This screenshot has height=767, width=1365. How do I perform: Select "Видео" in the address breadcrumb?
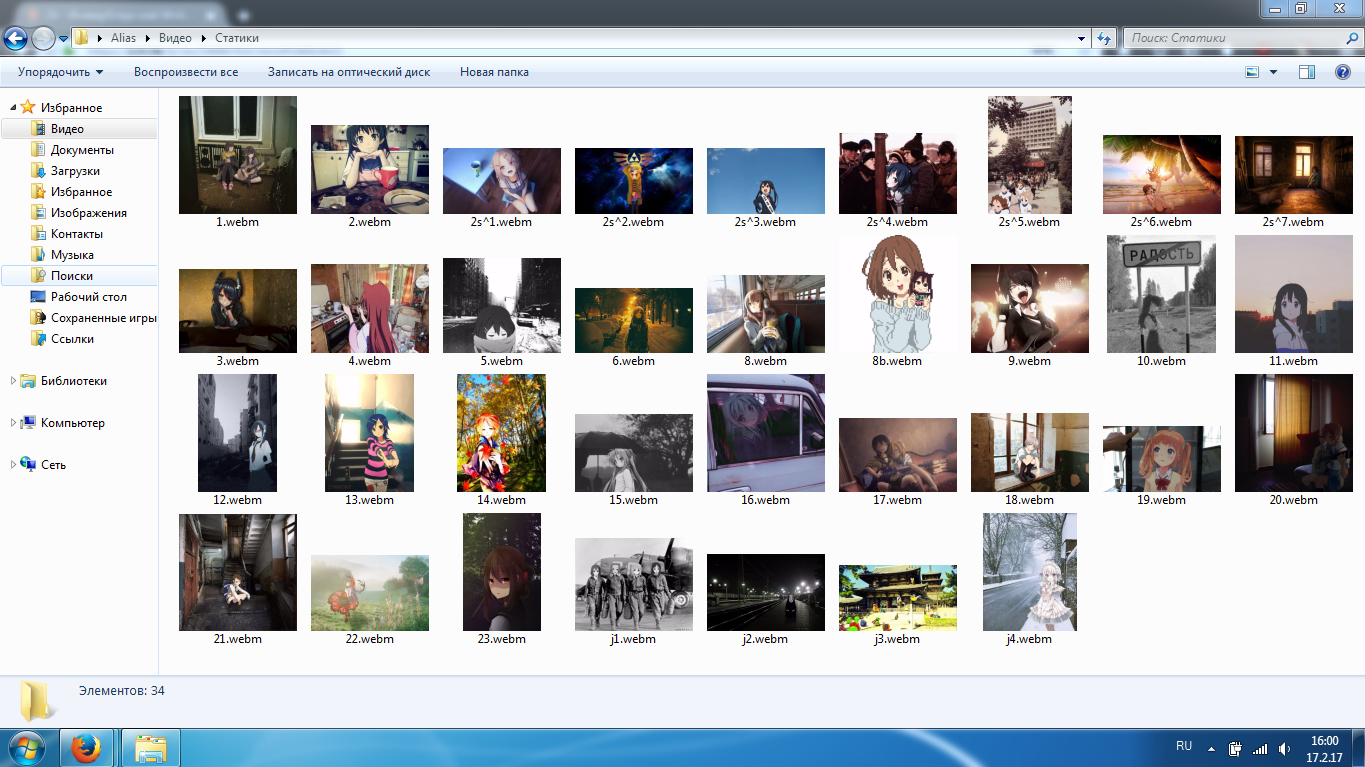175,38
